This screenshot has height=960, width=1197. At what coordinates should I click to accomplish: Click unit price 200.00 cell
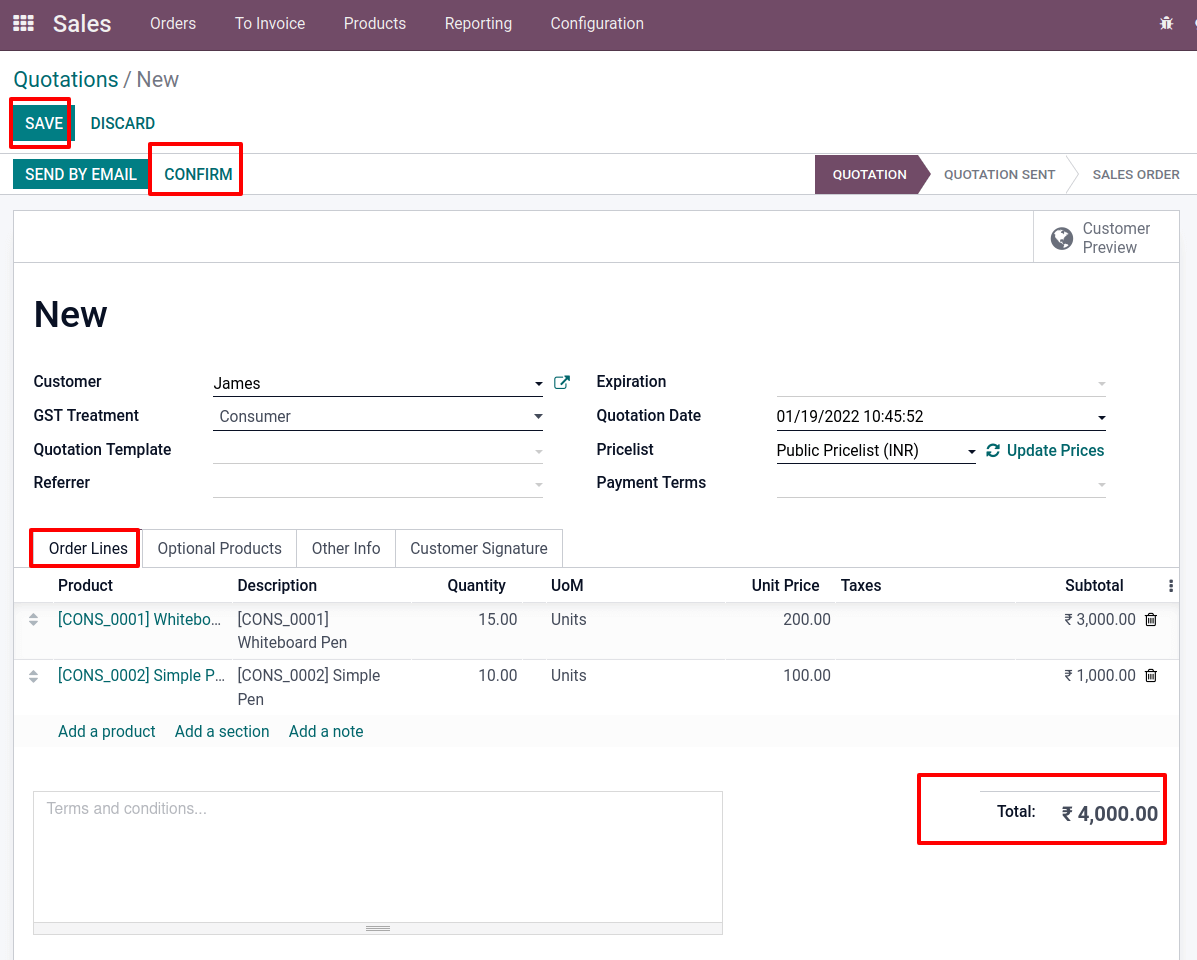(806, 619)
